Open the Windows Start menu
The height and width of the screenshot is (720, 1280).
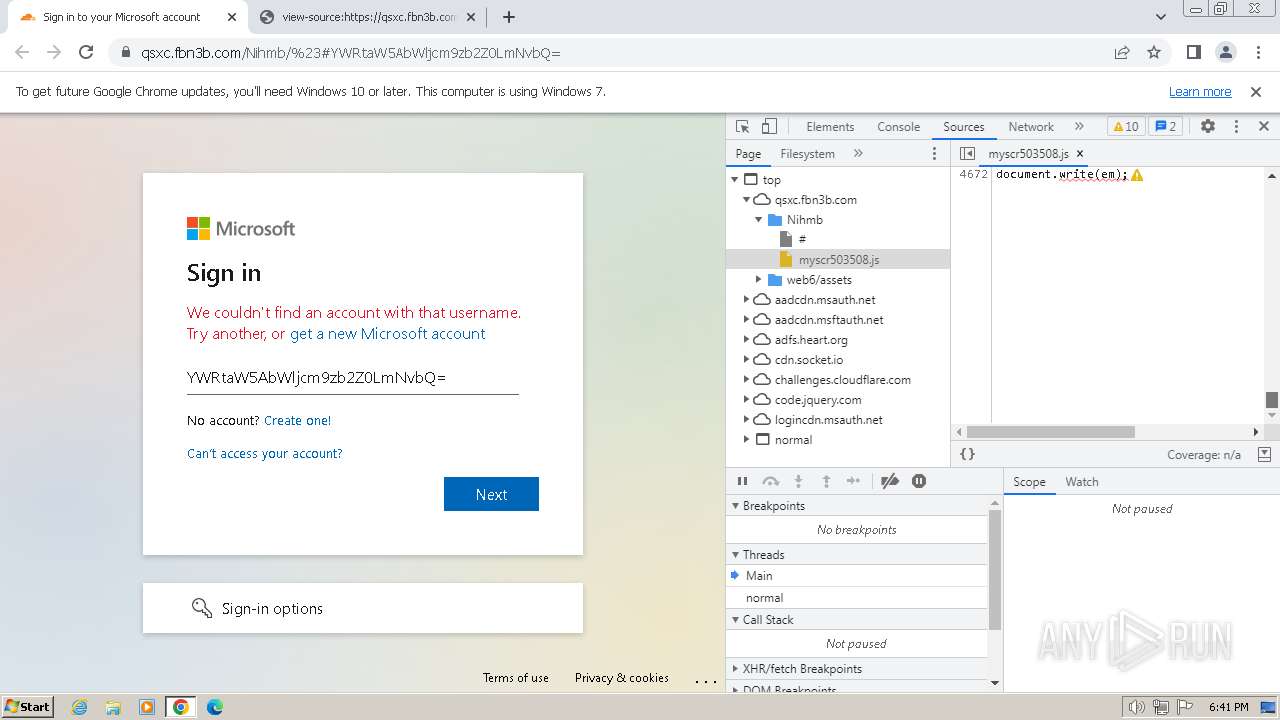[28, 706]
